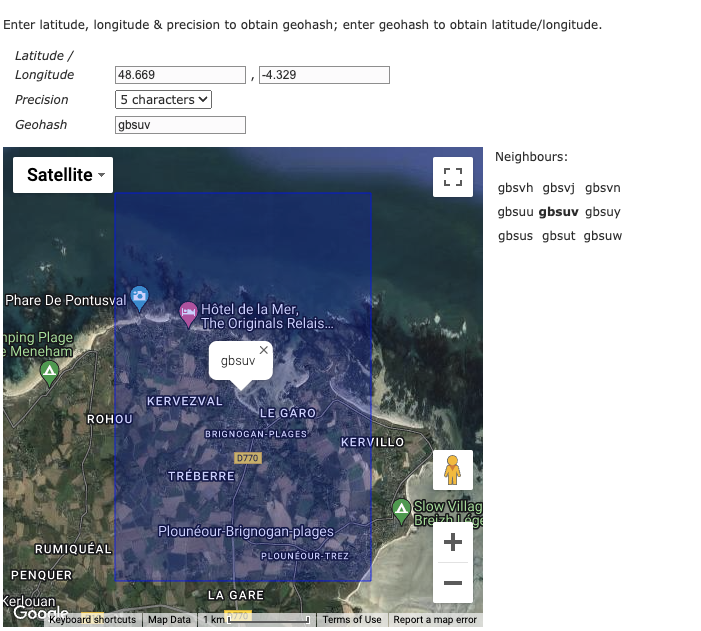Close the gbsuv info window

pyautogui.click(x=264, y=349)
